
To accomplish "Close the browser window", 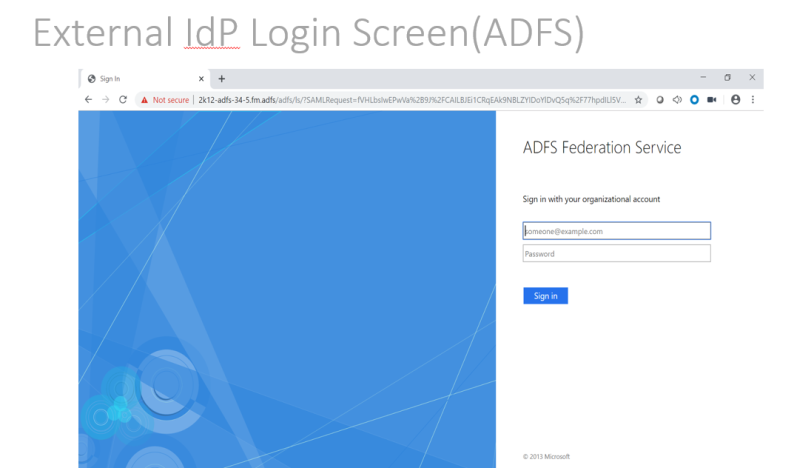I will click(x=752, y=77).
